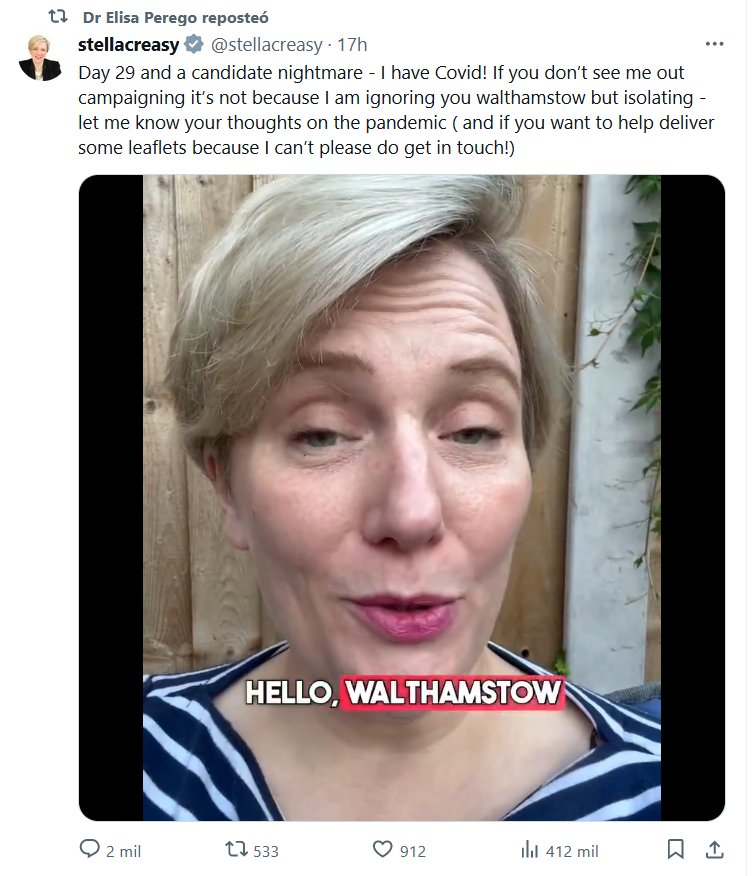
Task: Open the @stellacreasy handle link
Action: 267,45
